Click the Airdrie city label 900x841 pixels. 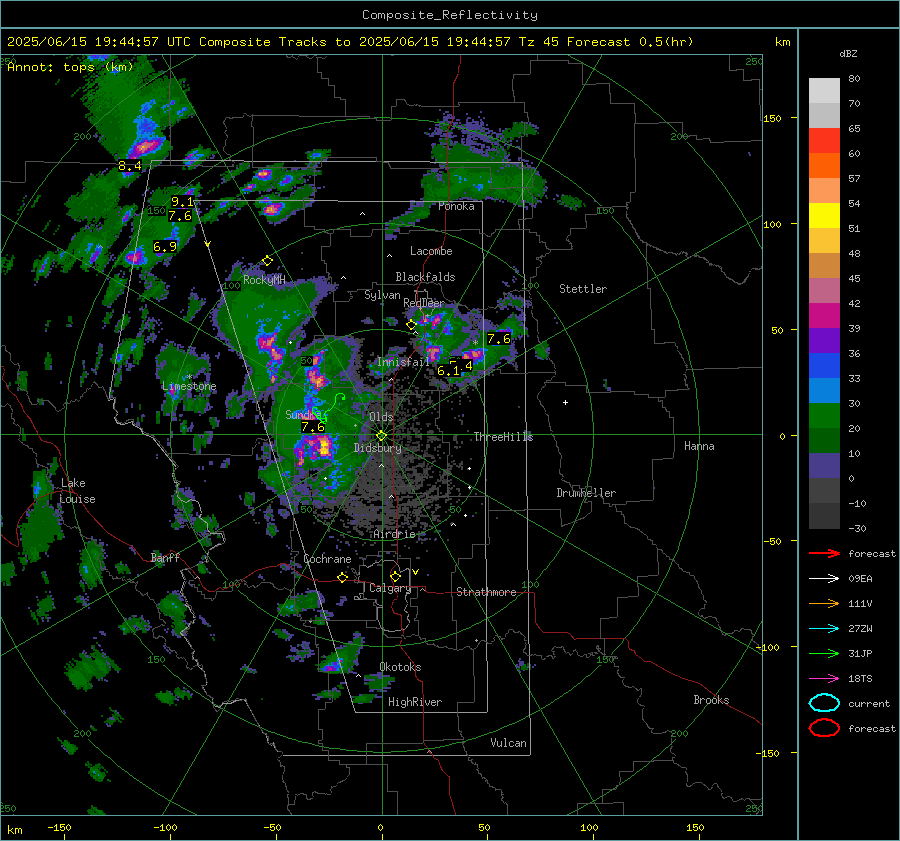tap(394, 534)
